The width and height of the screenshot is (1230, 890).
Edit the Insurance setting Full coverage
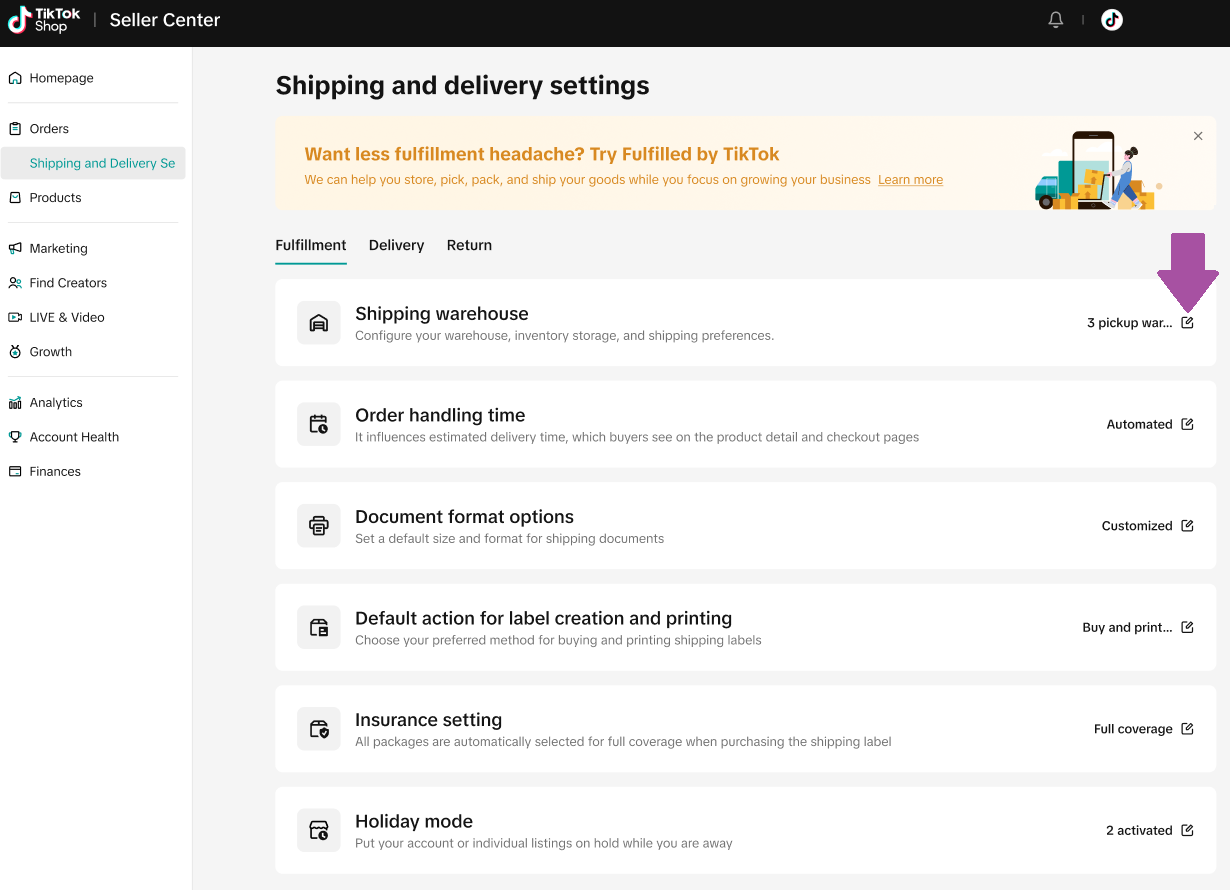(x=1187, y=729)
